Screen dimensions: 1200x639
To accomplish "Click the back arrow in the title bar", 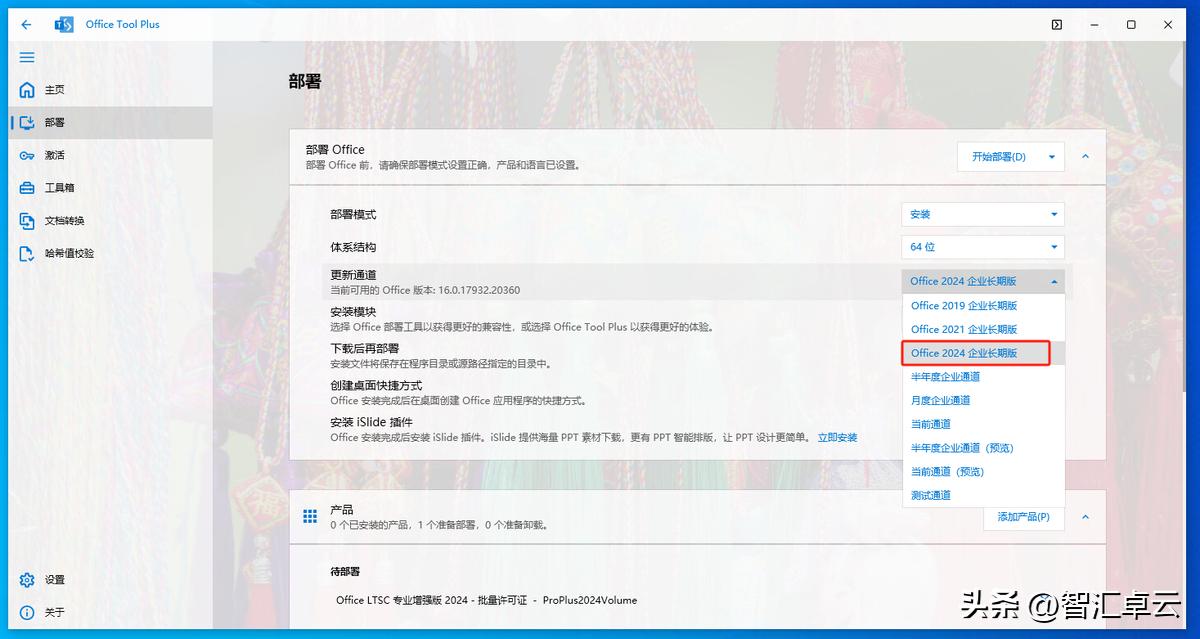I will tap(26, 24).
